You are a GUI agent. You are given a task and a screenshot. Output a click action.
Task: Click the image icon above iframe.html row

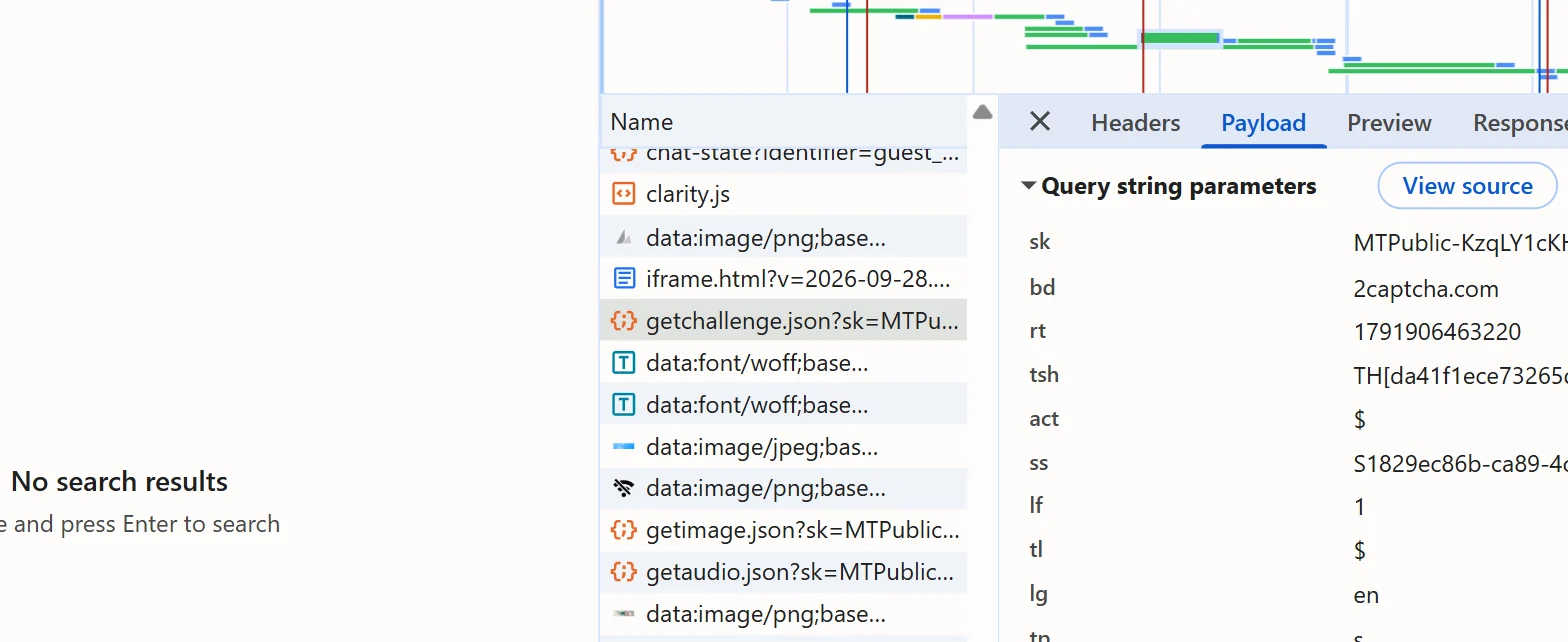623,238
